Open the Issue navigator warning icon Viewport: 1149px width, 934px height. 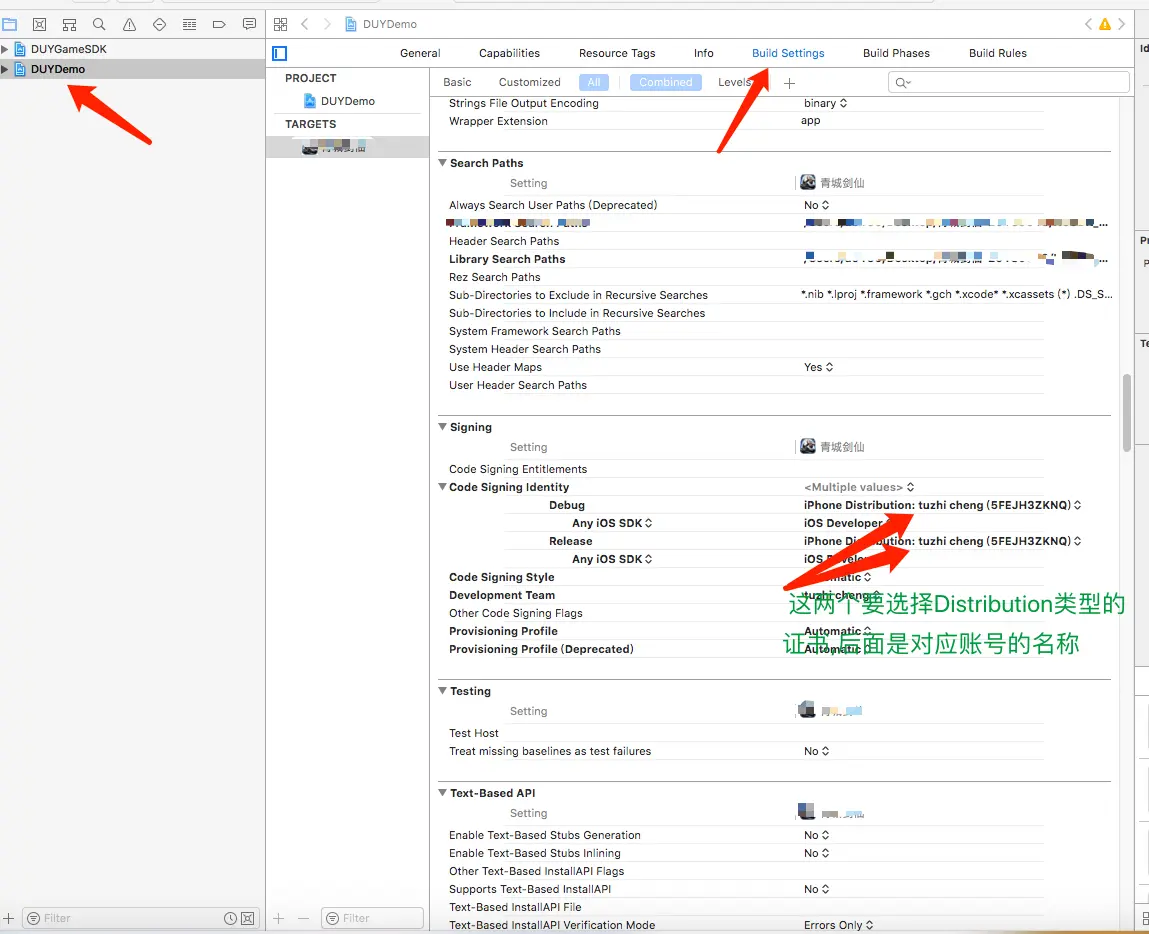coord(129,24)
